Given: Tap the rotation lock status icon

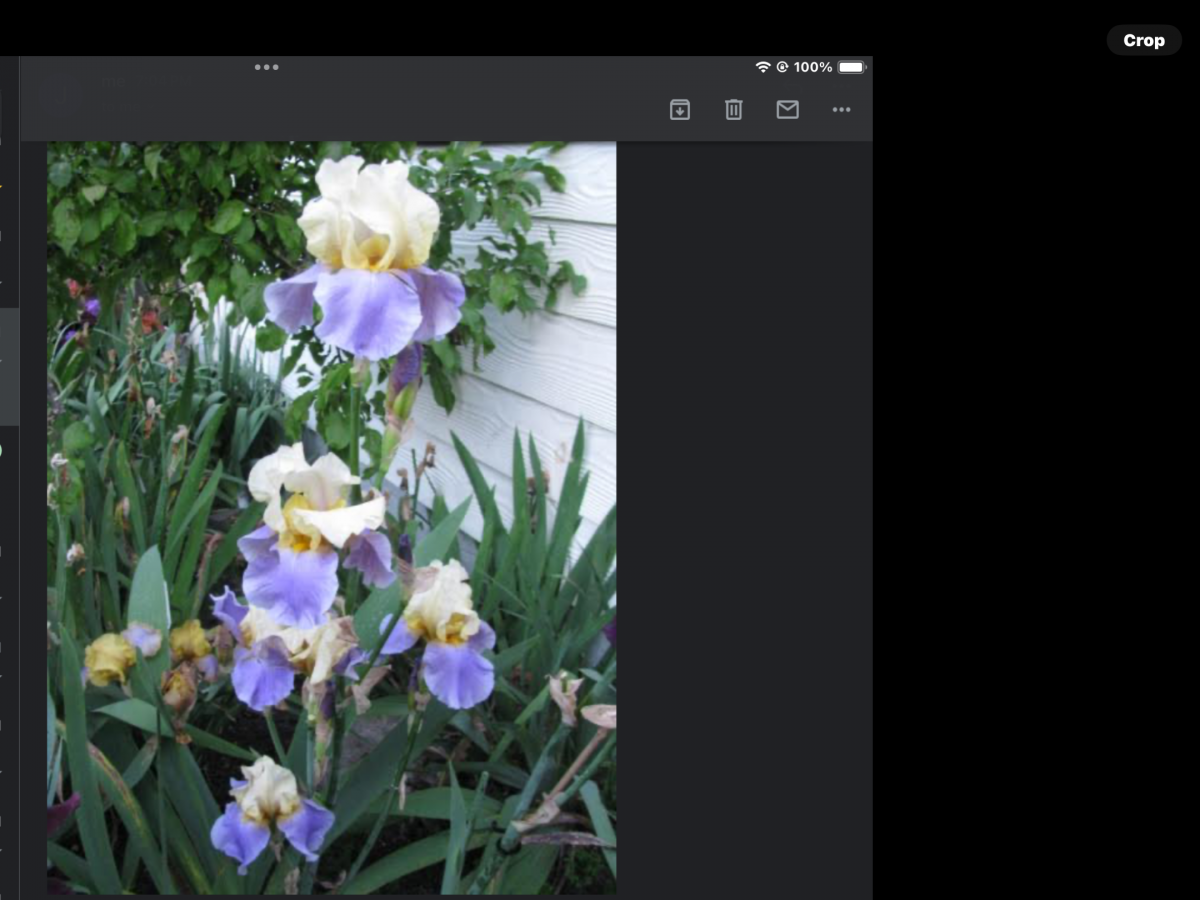Looking at the screenshot, I should click(782, 67).
